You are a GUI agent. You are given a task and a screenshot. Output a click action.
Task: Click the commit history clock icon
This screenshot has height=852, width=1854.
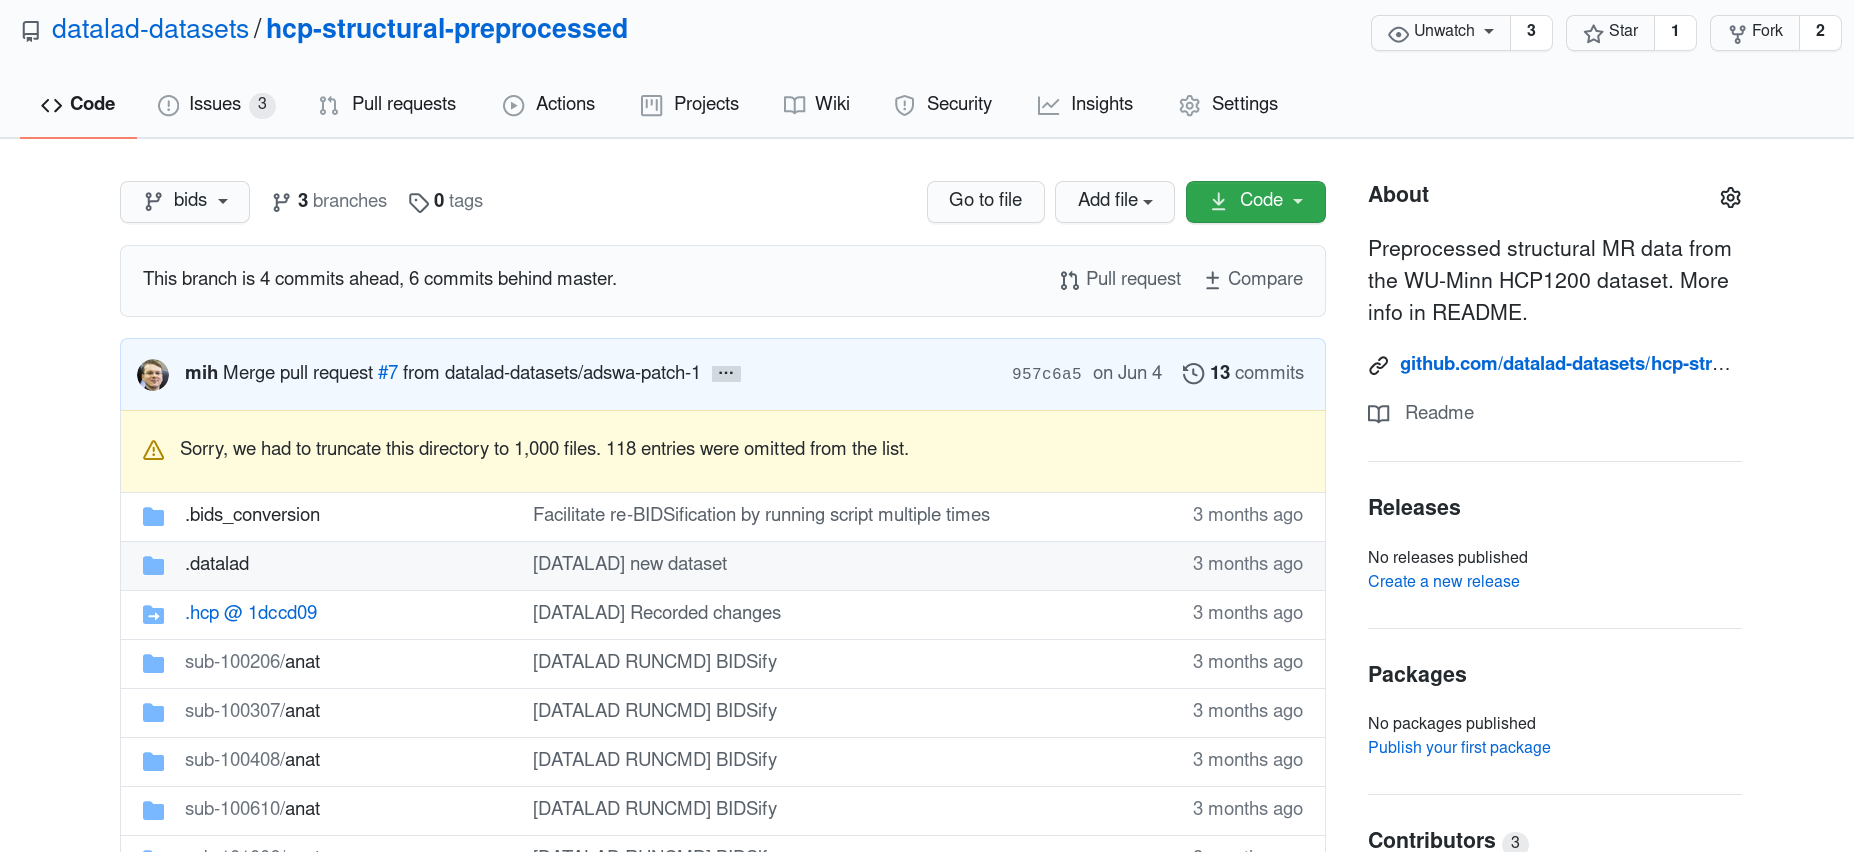[x=1192, y=374]
